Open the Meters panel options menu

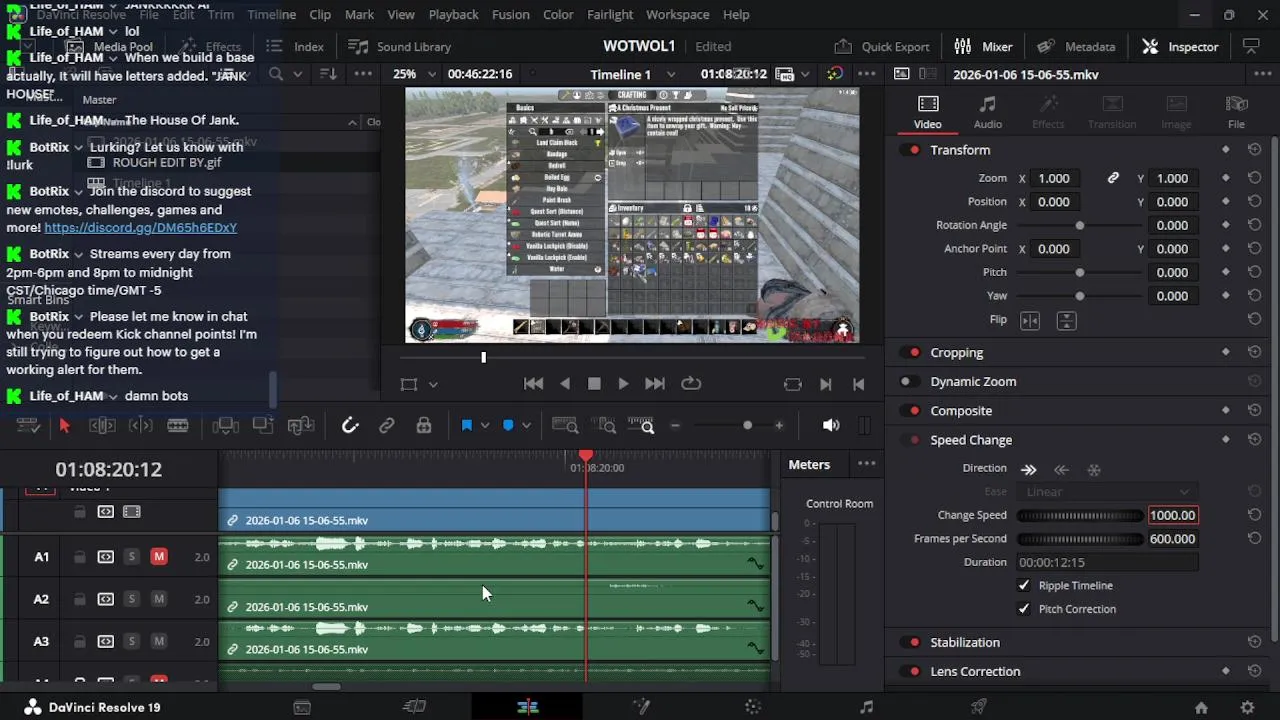coord(866,464)
